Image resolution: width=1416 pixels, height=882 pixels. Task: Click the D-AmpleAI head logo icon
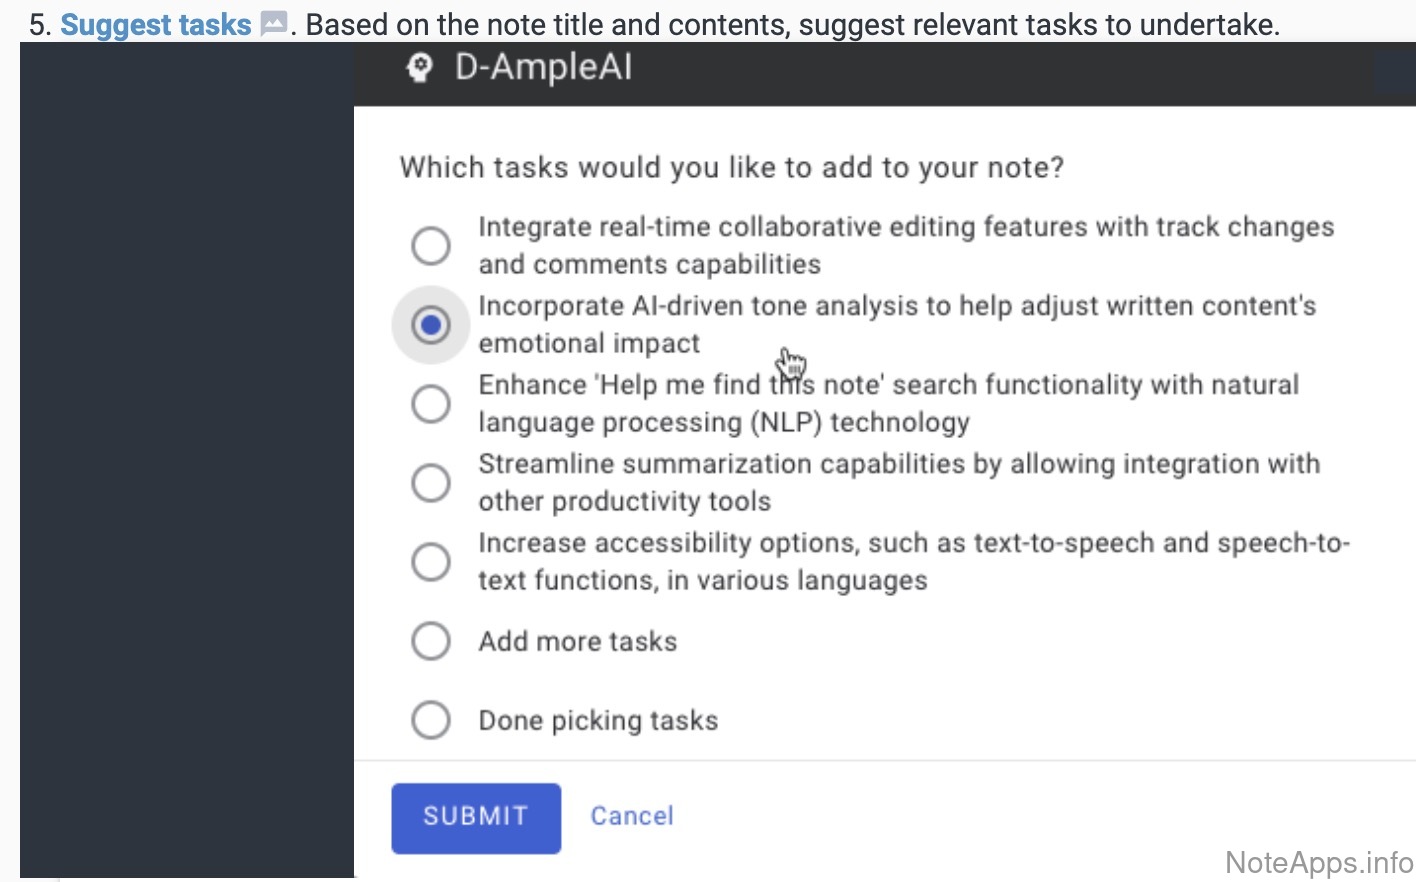pyautogui.click(x=420, y=68)
